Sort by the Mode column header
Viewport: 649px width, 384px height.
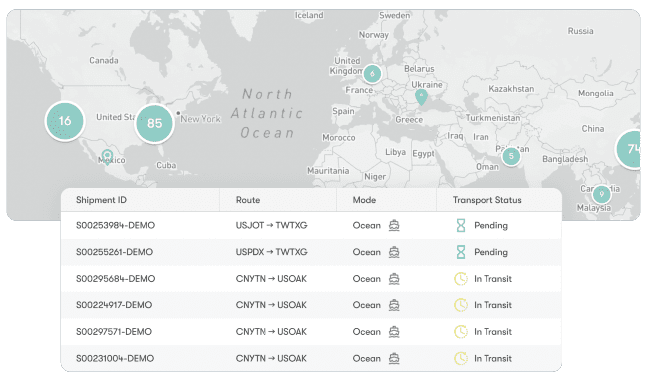coord(364,200)
